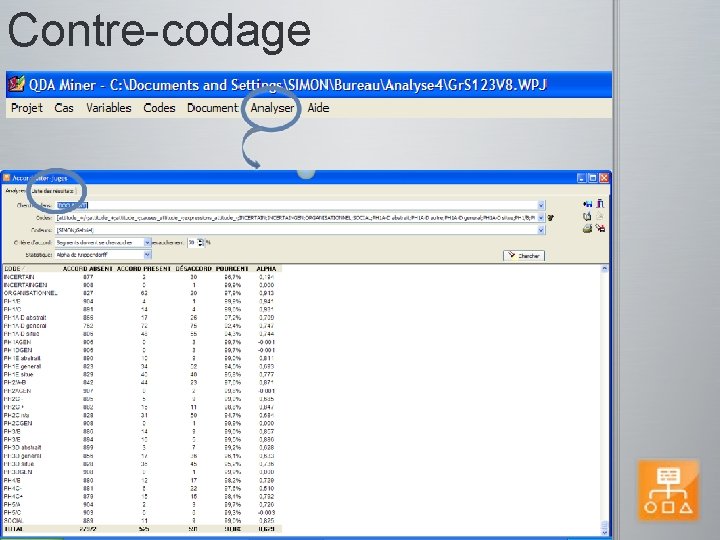Image resolution: width=720 pixels, height=540 pixels.
Task: Click the results table scroll-up arrow
Action: [x=604, y=269]
